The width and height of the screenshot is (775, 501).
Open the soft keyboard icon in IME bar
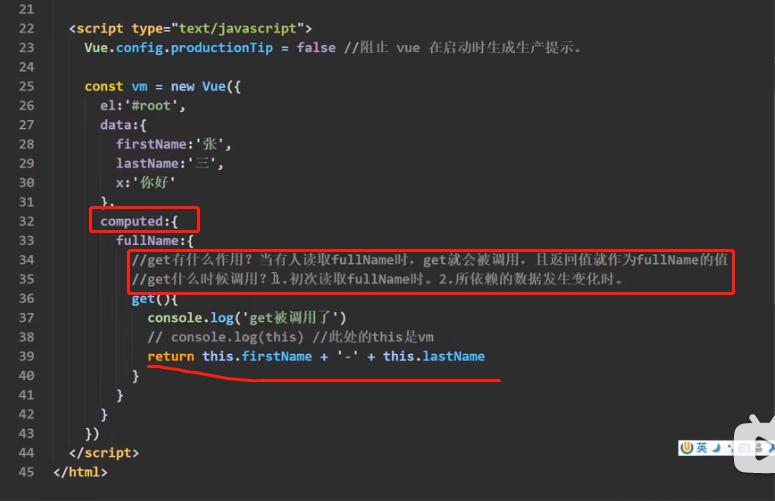744,448
